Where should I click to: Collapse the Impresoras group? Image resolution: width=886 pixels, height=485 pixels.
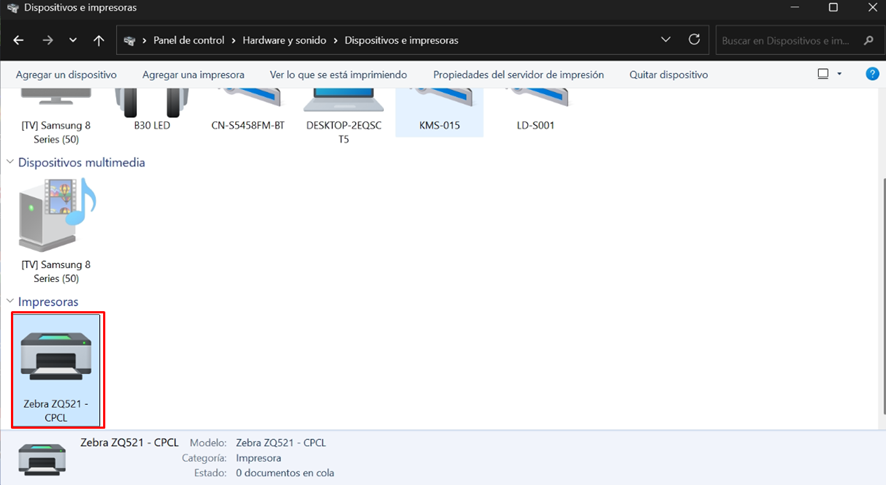click(x=11, y=302)
